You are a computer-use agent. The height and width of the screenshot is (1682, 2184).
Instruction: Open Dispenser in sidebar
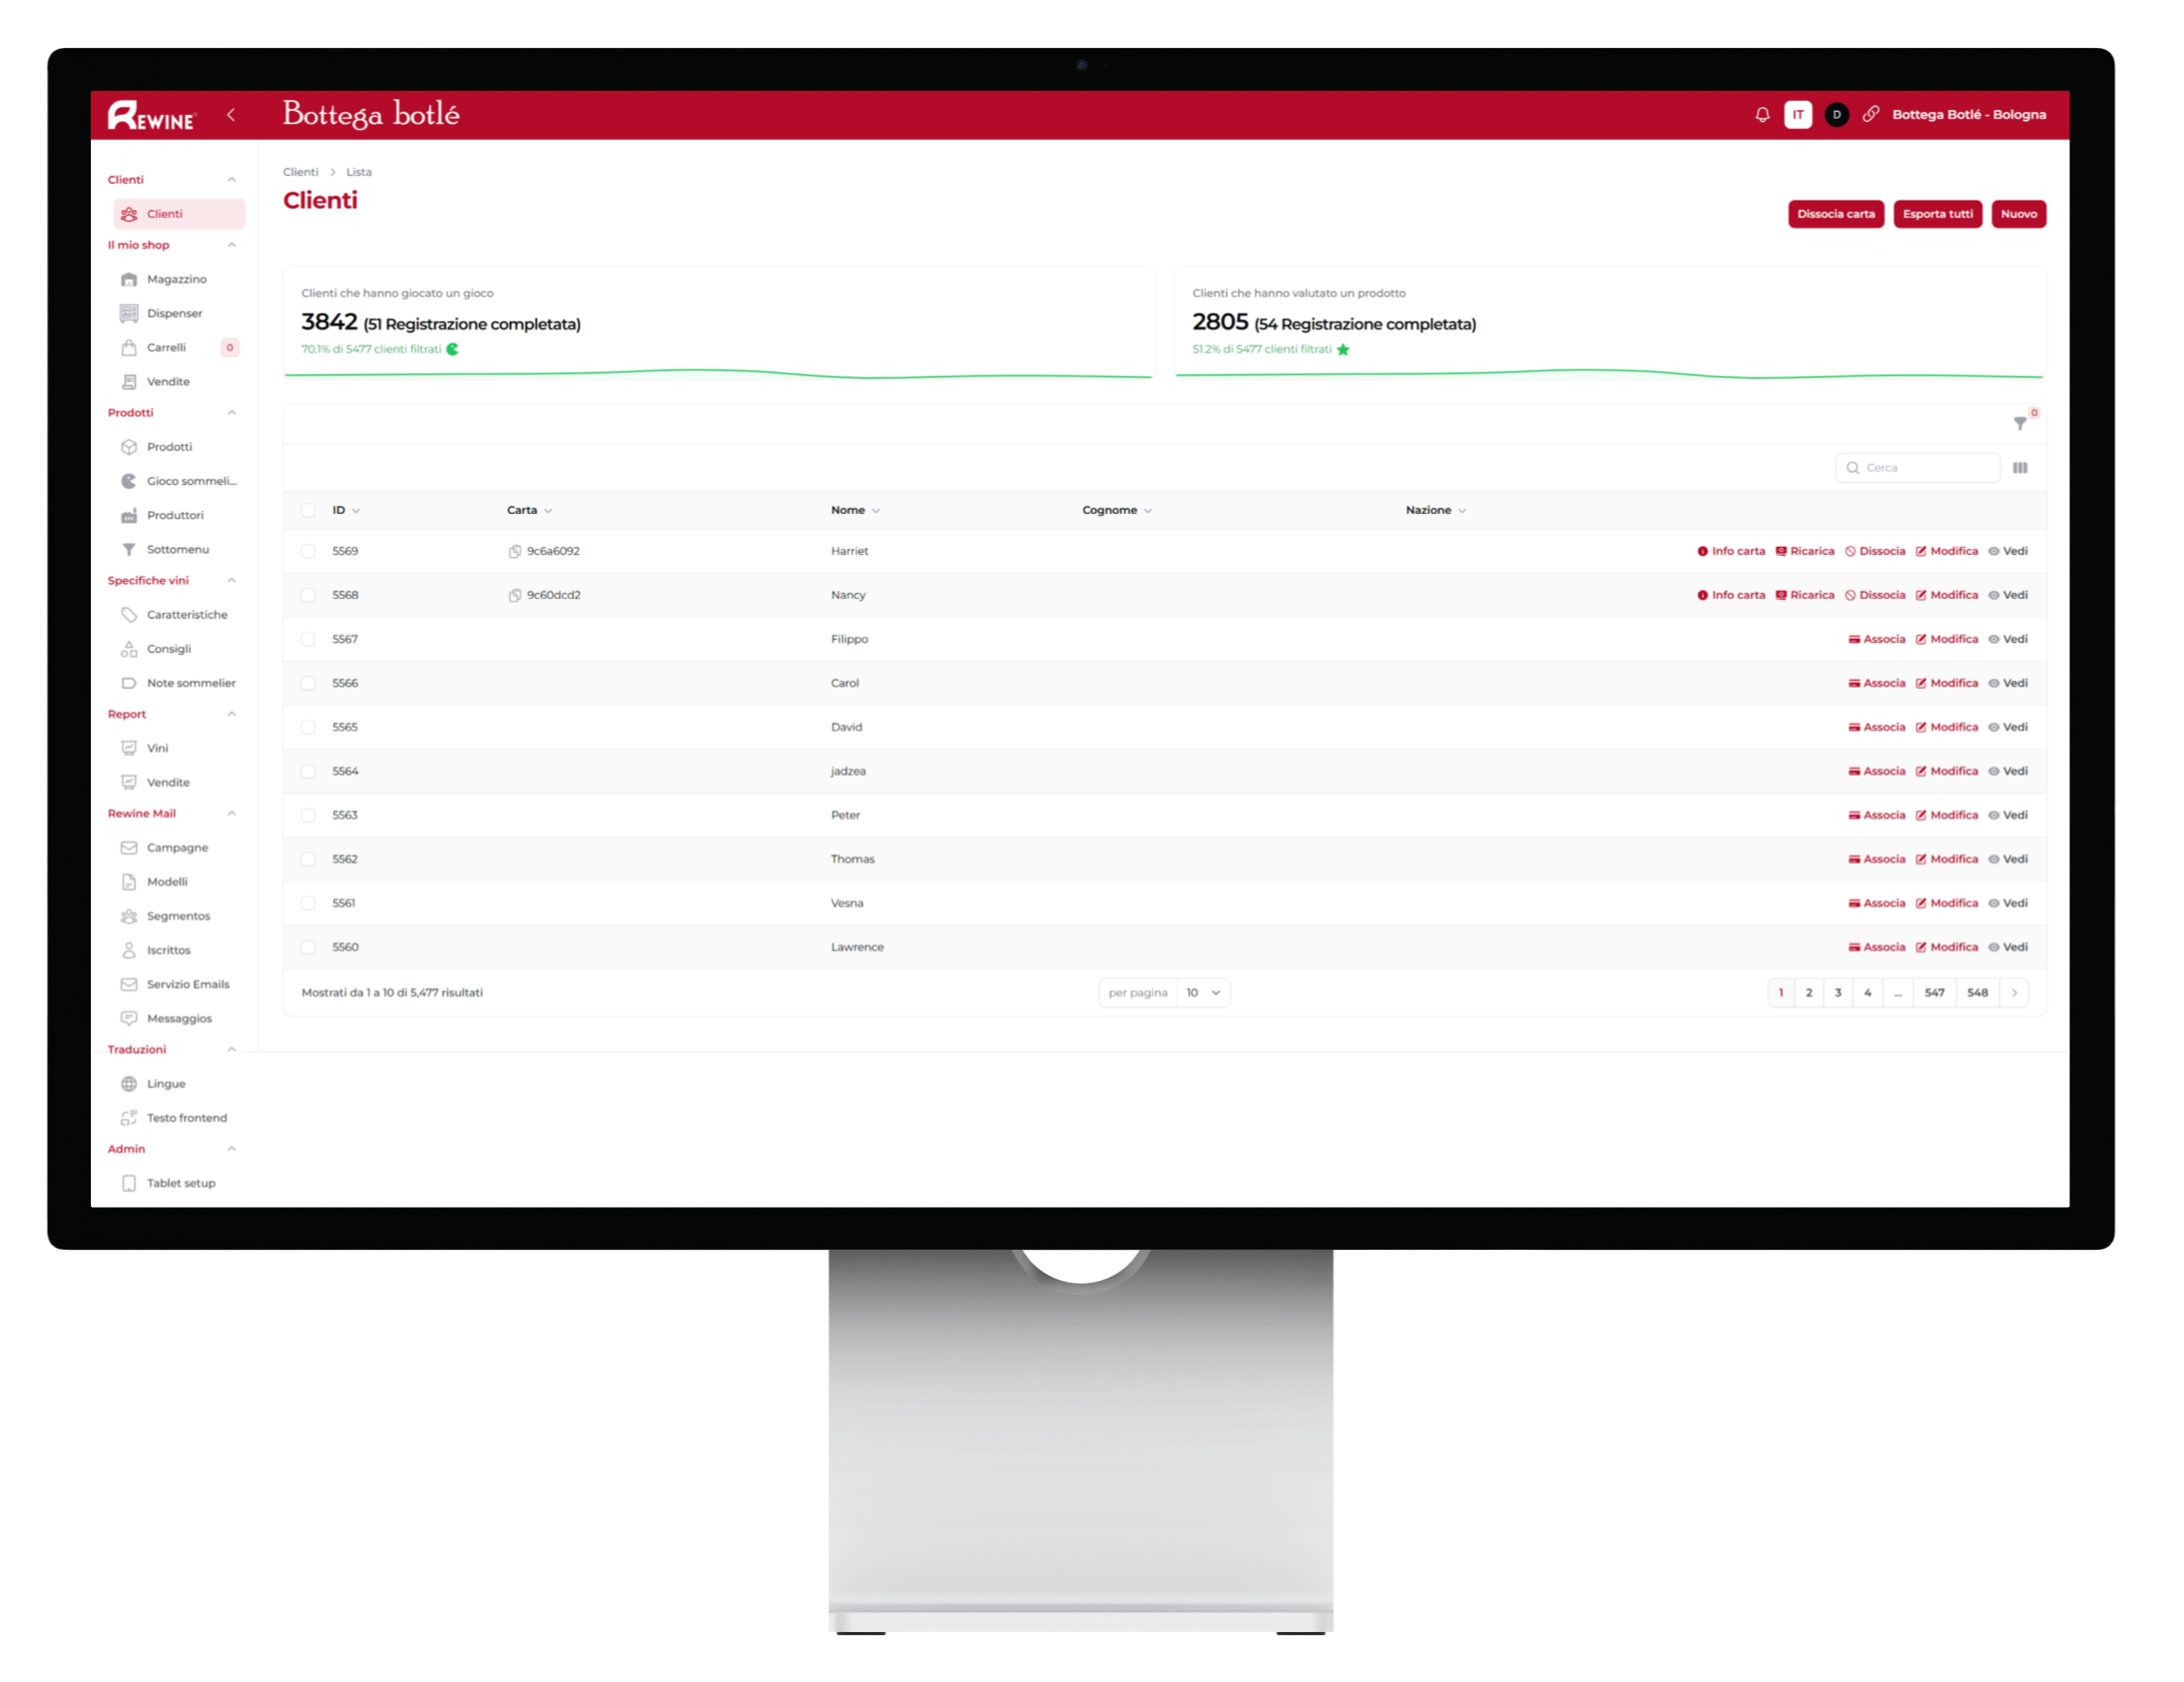click(x=178, y=313)
